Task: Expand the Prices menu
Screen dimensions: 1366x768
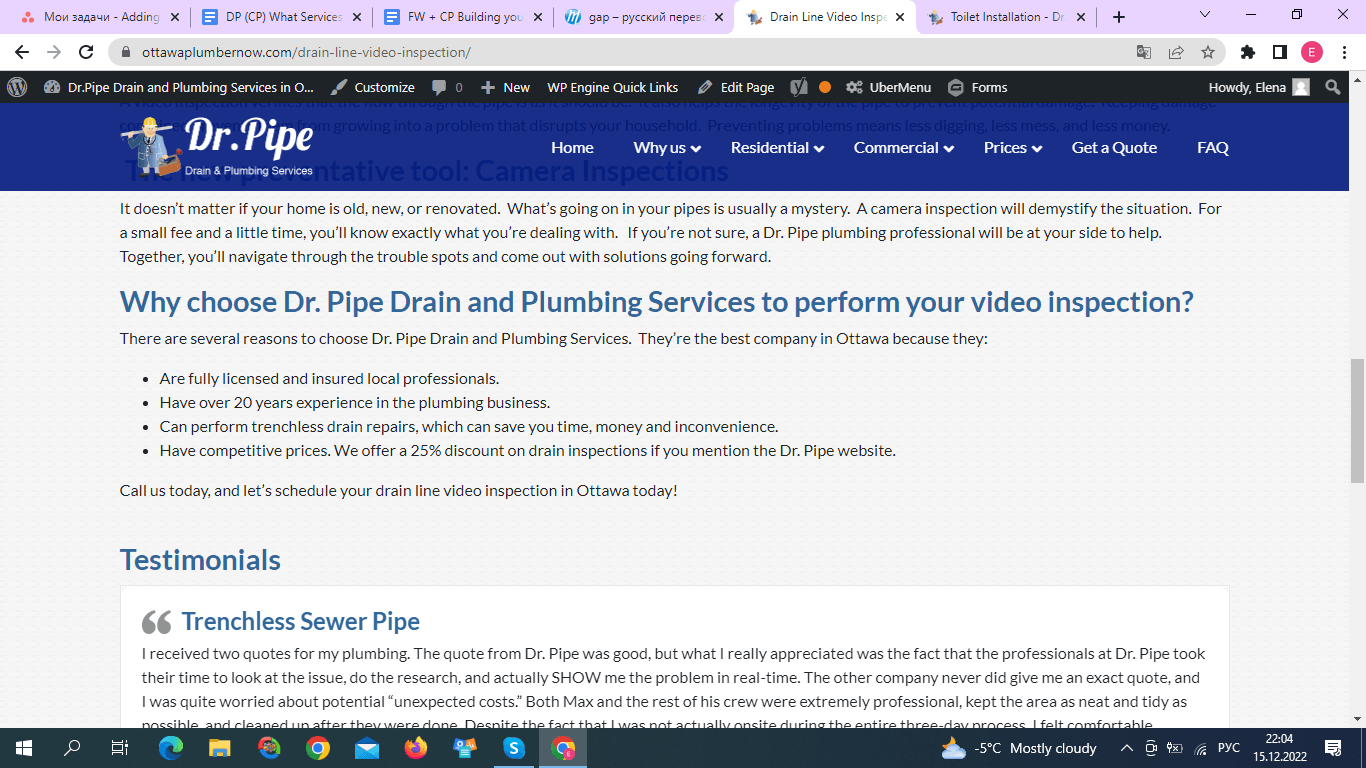Action: 1013,147
